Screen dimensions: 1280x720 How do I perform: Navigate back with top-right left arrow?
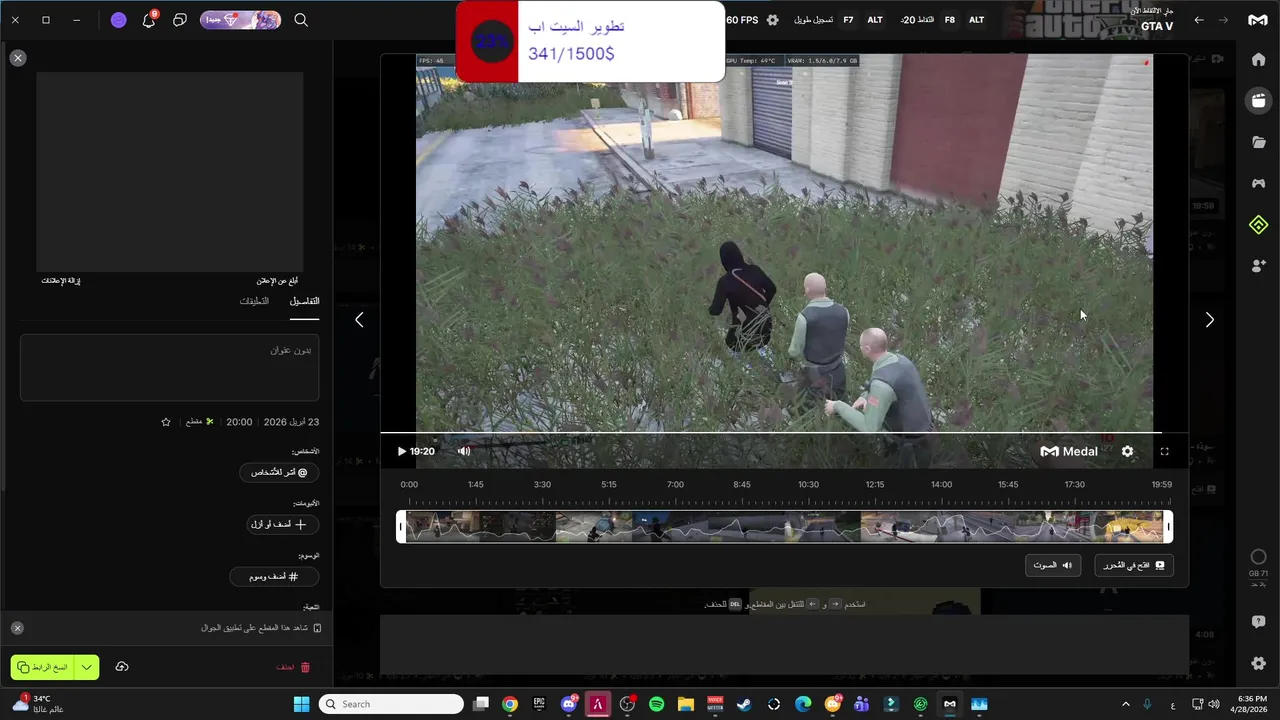(x=1199, y=20)
